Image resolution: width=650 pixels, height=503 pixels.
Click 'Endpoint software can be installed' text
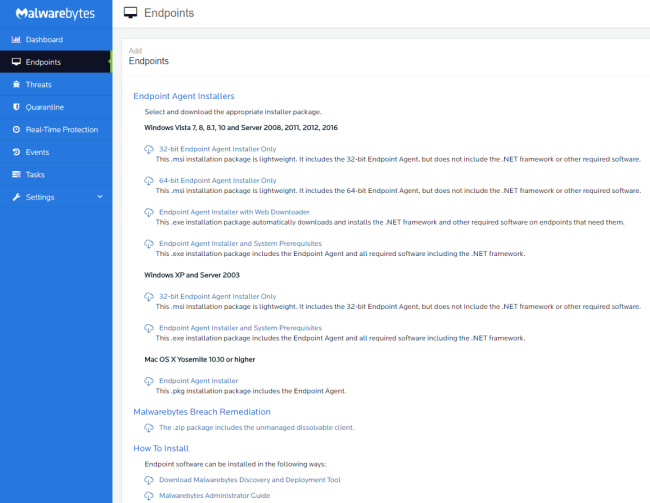tap(235, 464)
